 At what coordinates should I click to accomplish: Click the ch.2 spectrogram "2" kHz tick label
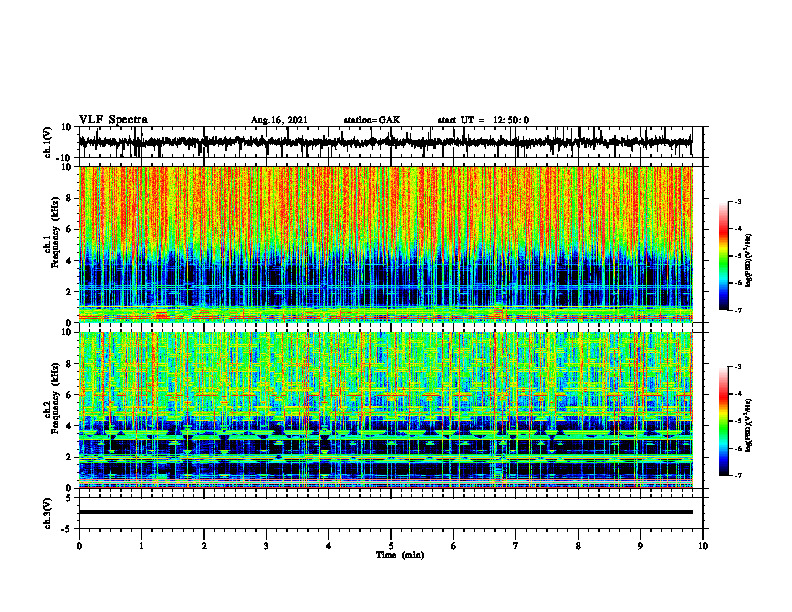(69, 457)
